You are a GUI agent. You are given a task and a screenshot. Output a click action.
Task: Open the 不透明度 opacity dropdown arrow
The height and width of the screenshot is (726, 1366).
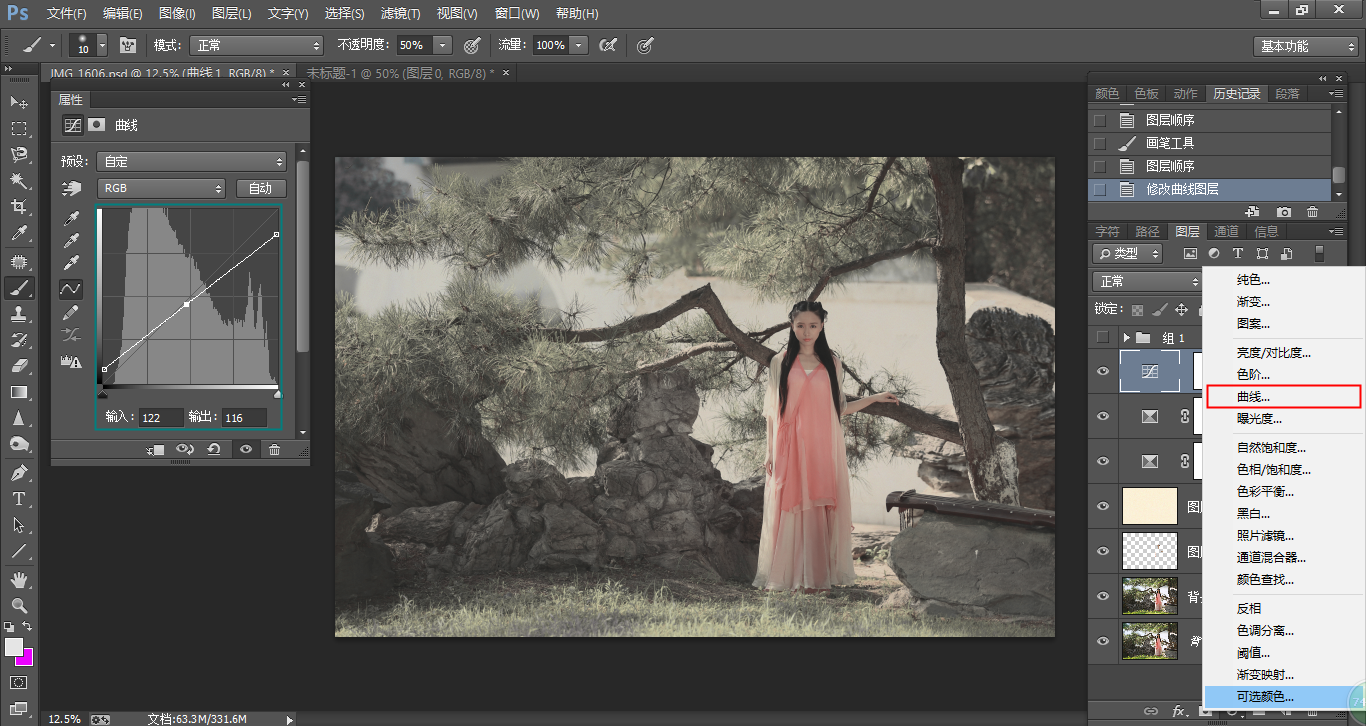[442, 45]
